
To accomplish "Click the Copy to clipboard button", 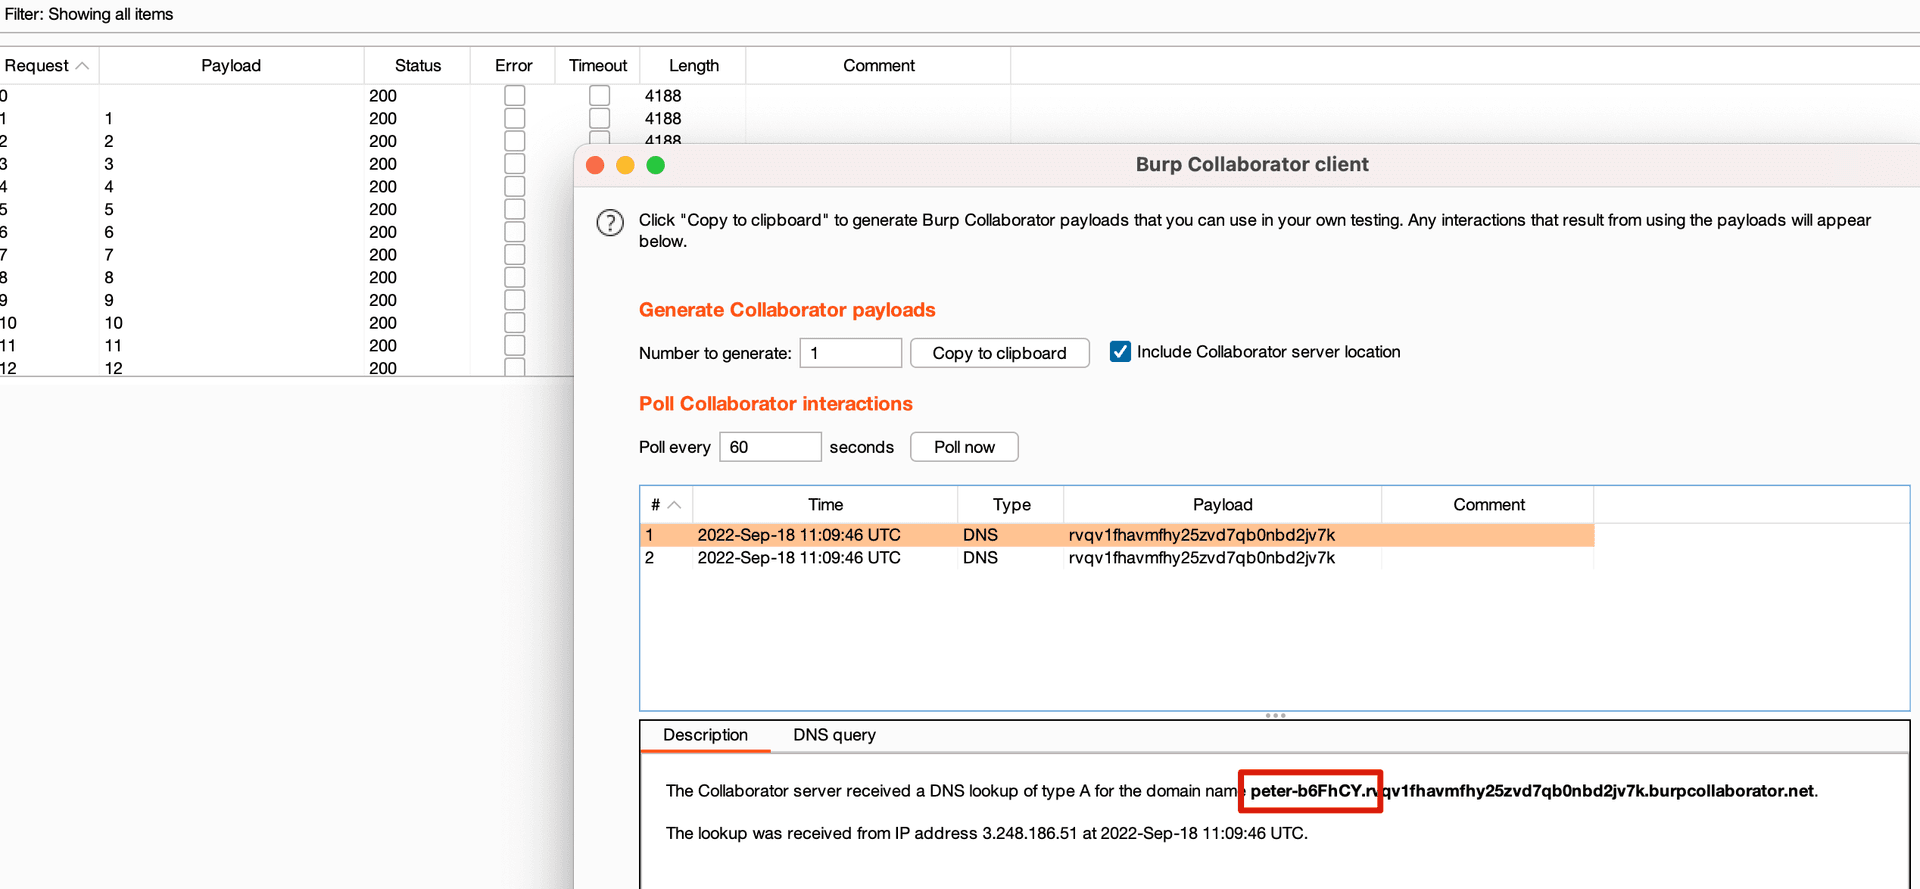I will (x=1000, y=353).
